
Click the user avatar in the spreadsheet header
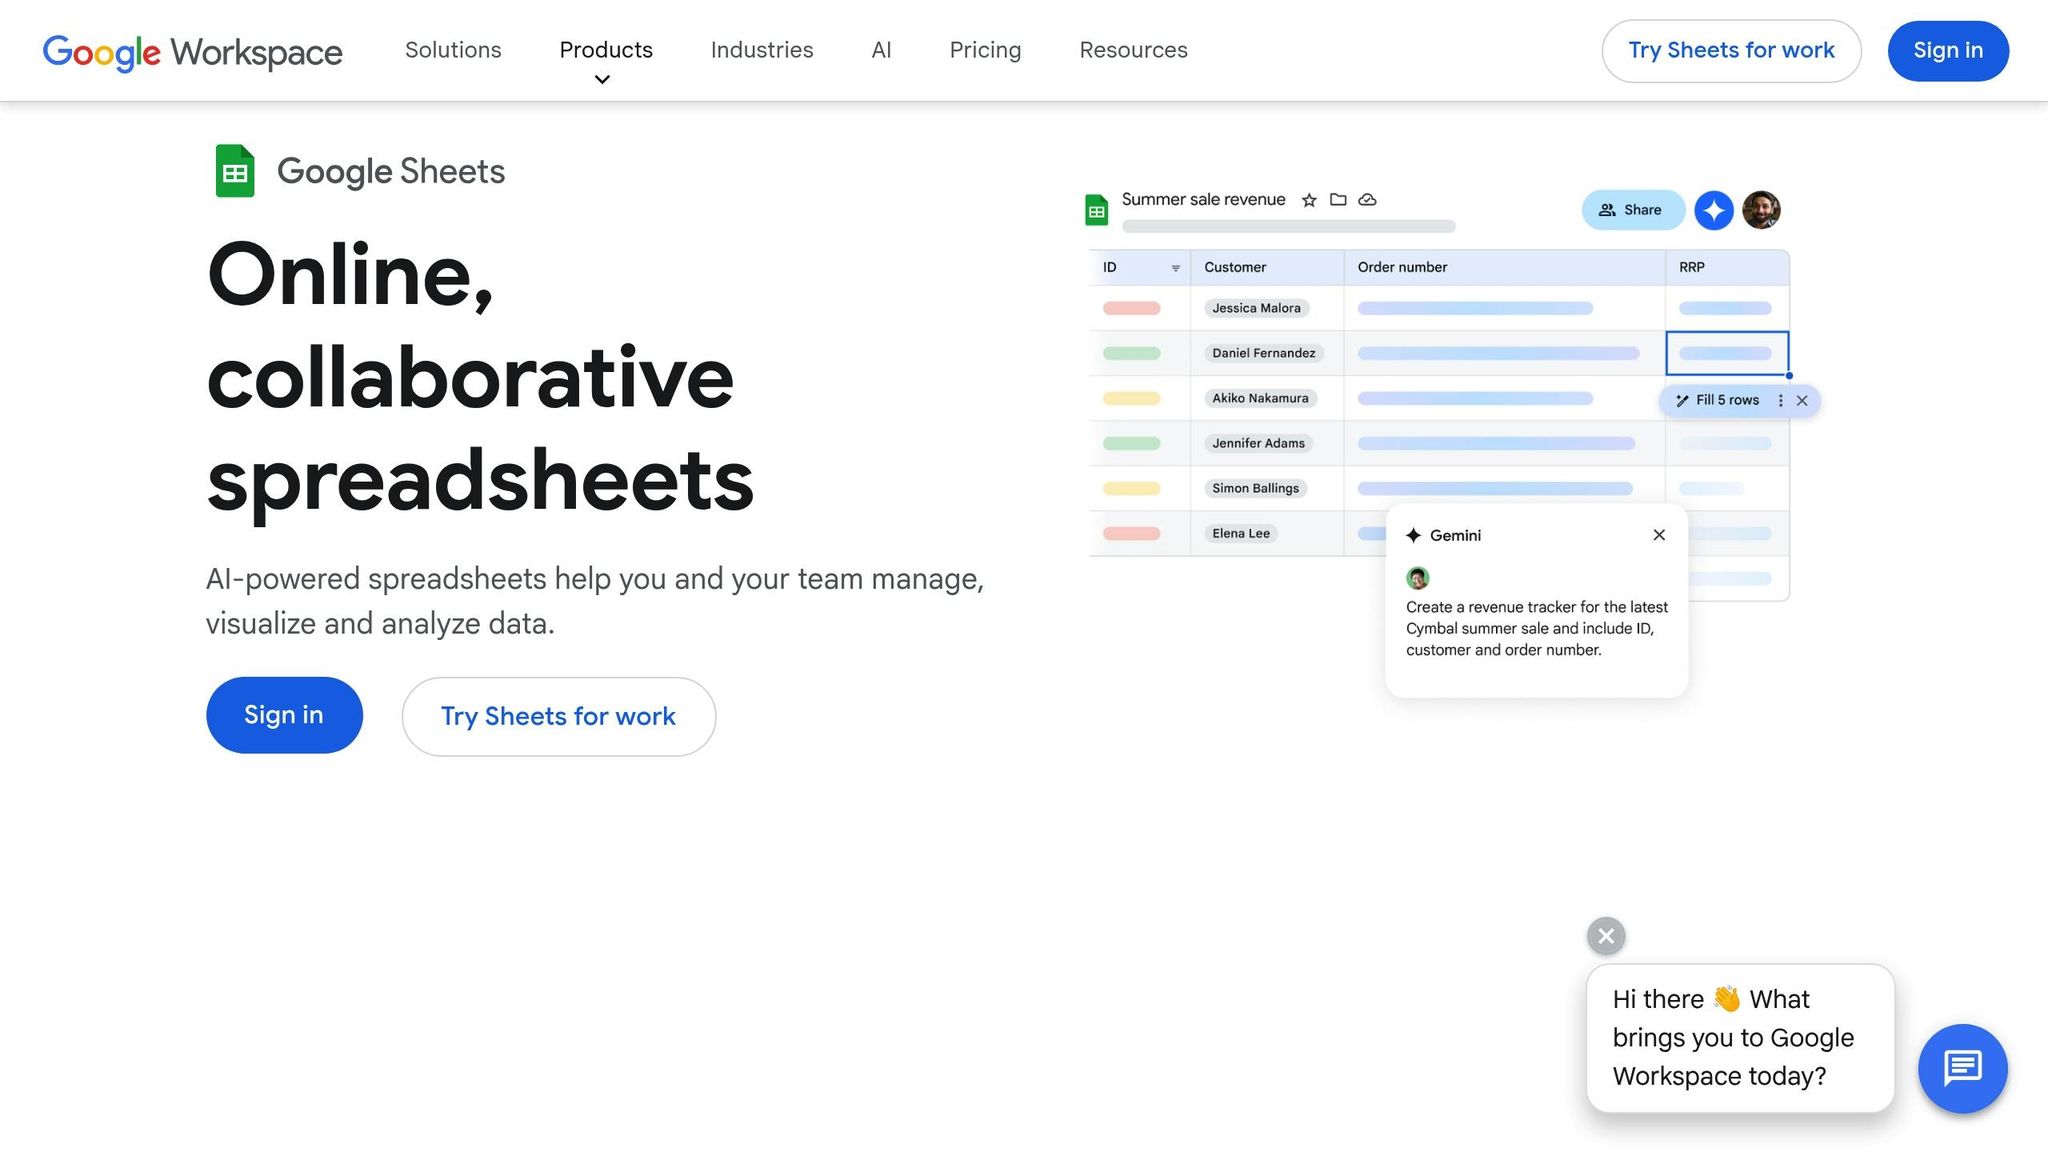[x=1761, y=210]
